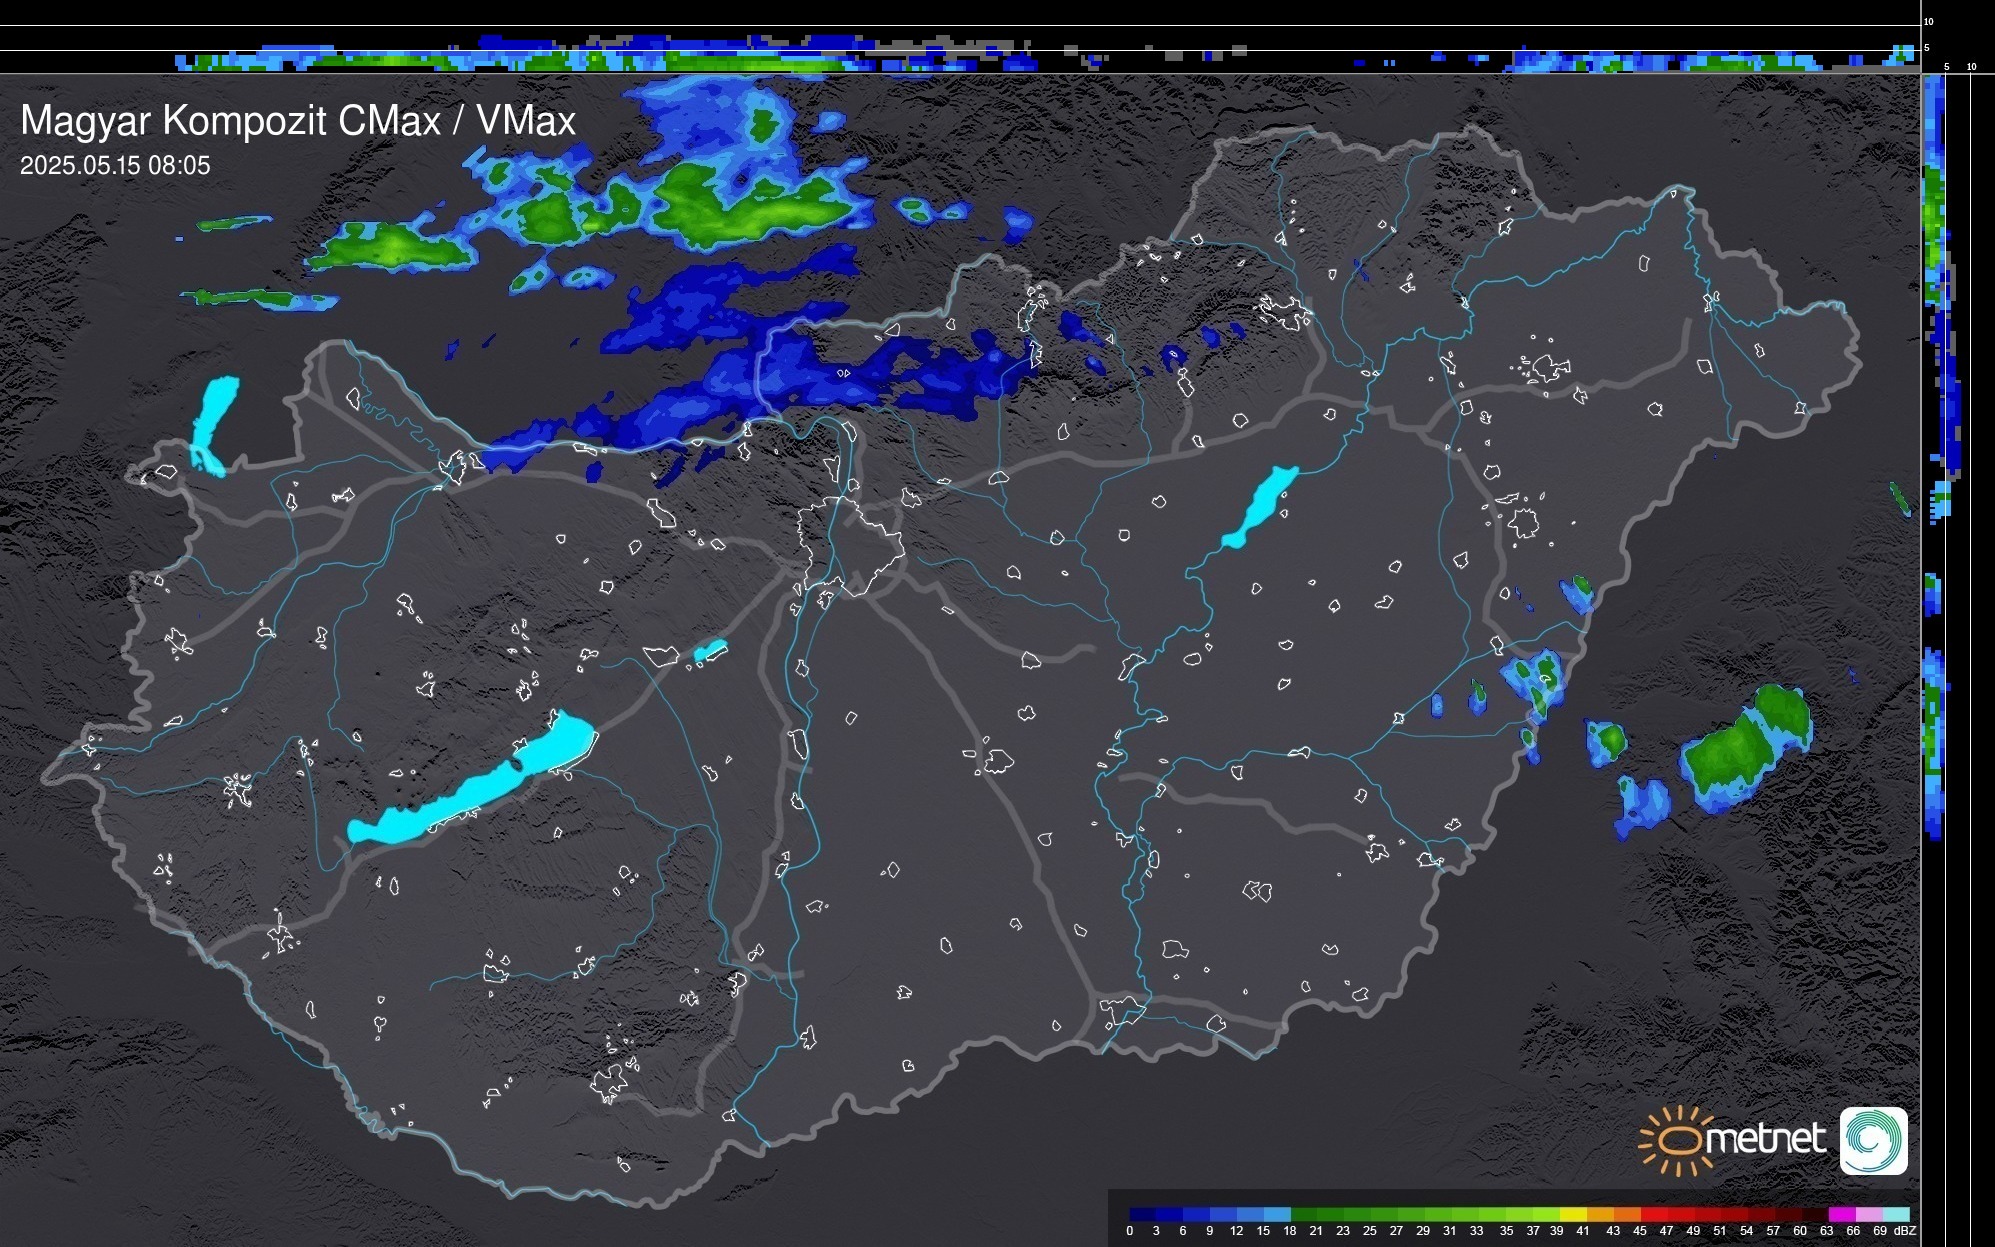Click the small cyan Lake Velence shape

pyautogui.click(x=710, y=651)
